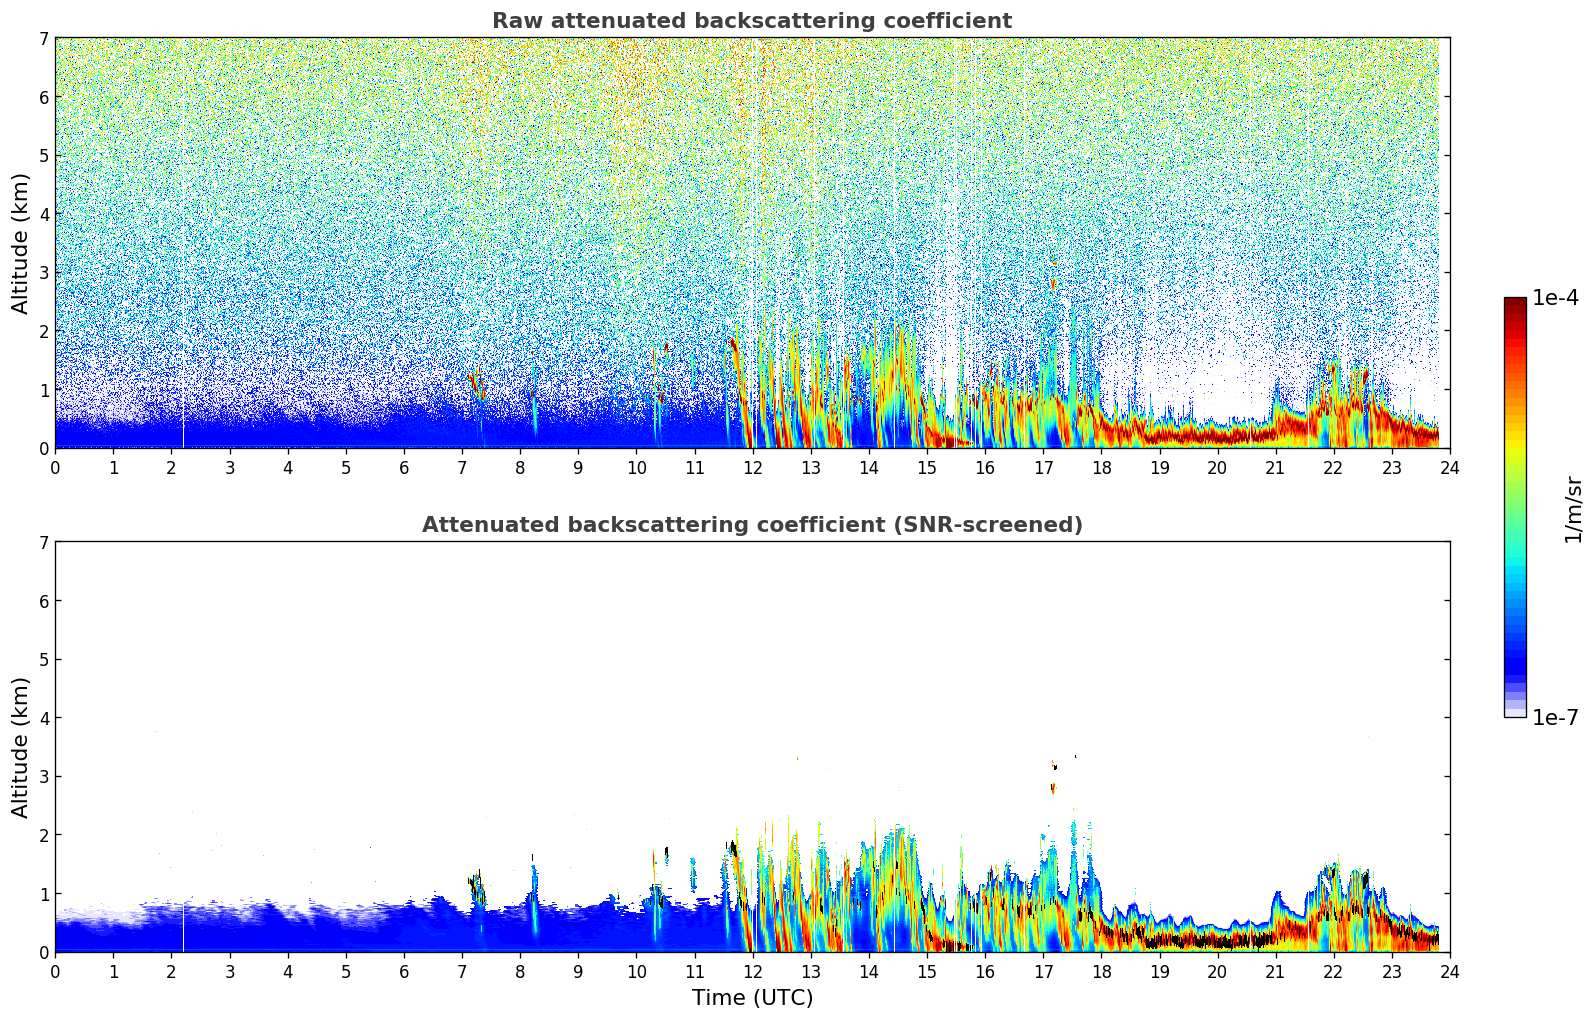Click time tick "3" under the SNR-screened plot
This screenshot has width=1595, height=1020.
(x=229, y=971)
